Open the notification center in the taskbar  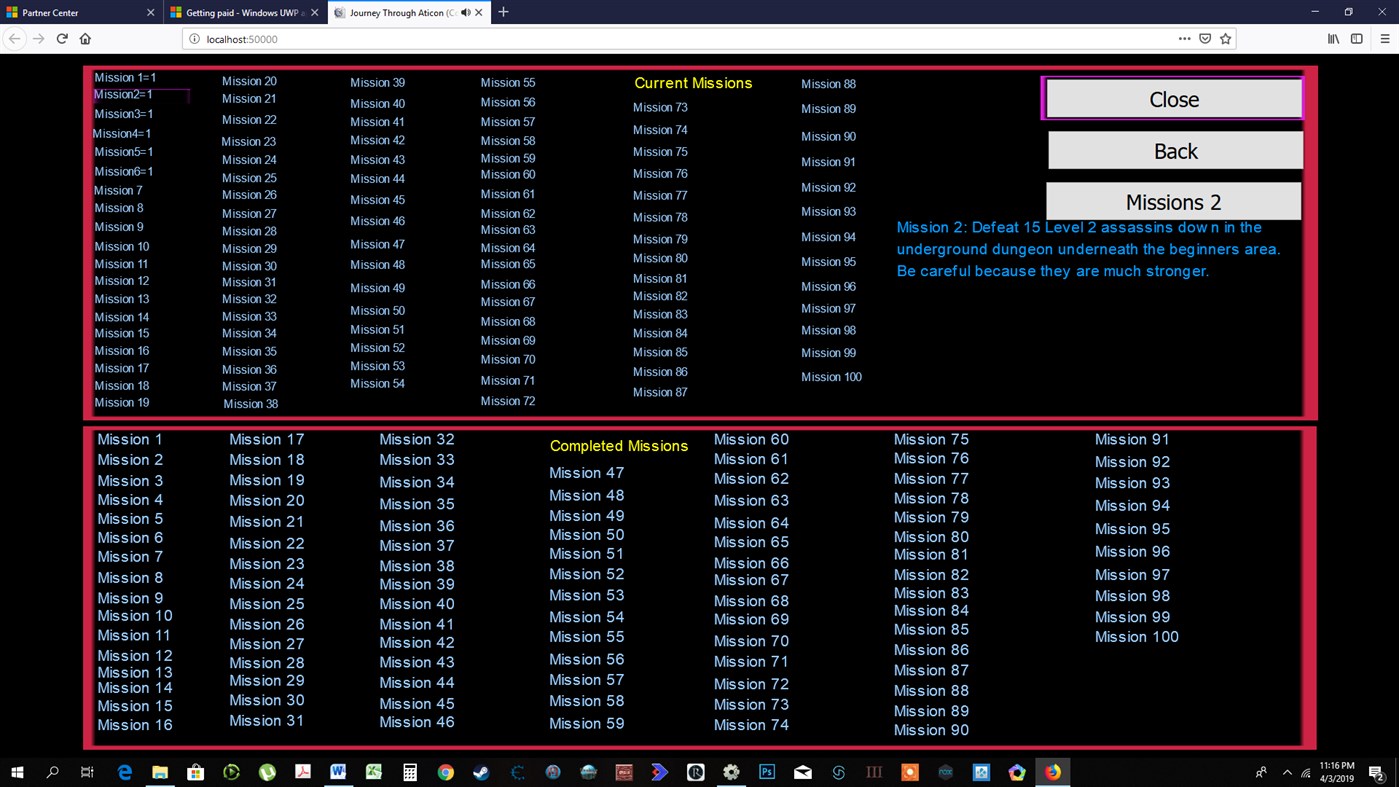coord(1376,772)
